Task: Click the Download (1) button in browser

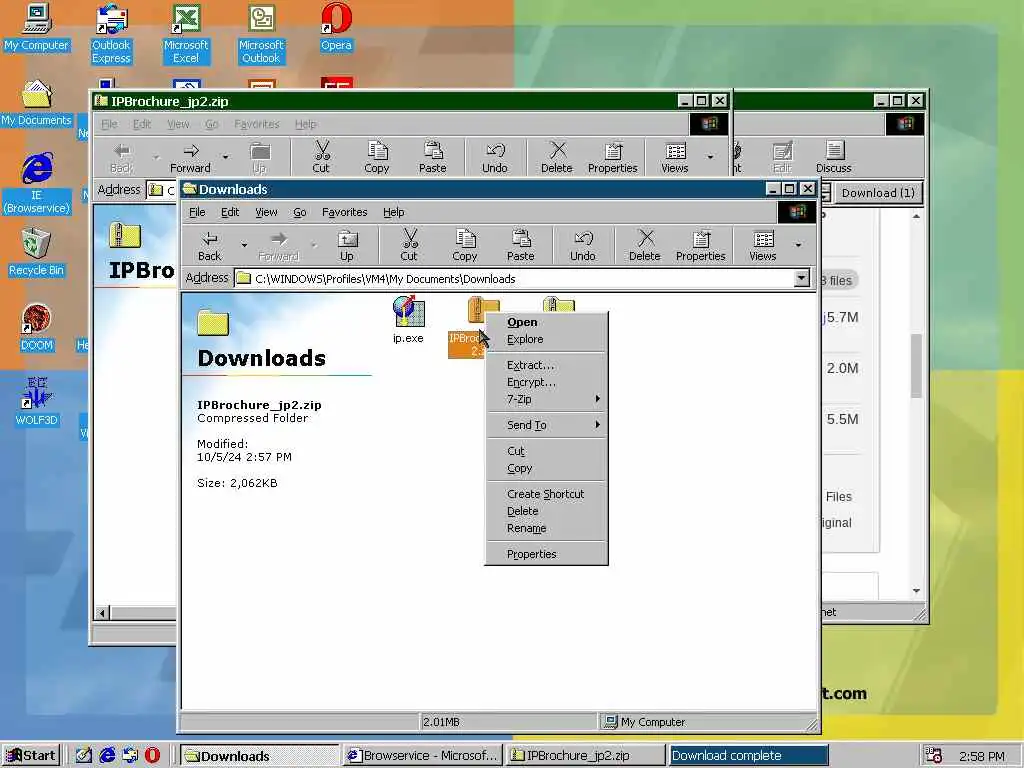Action: point(877,193)
